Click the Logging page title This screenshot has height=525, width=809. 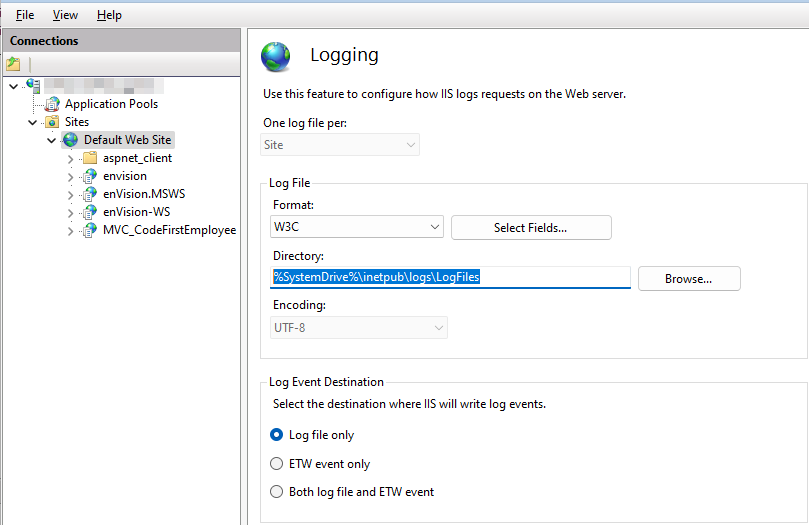pos(344,55)
